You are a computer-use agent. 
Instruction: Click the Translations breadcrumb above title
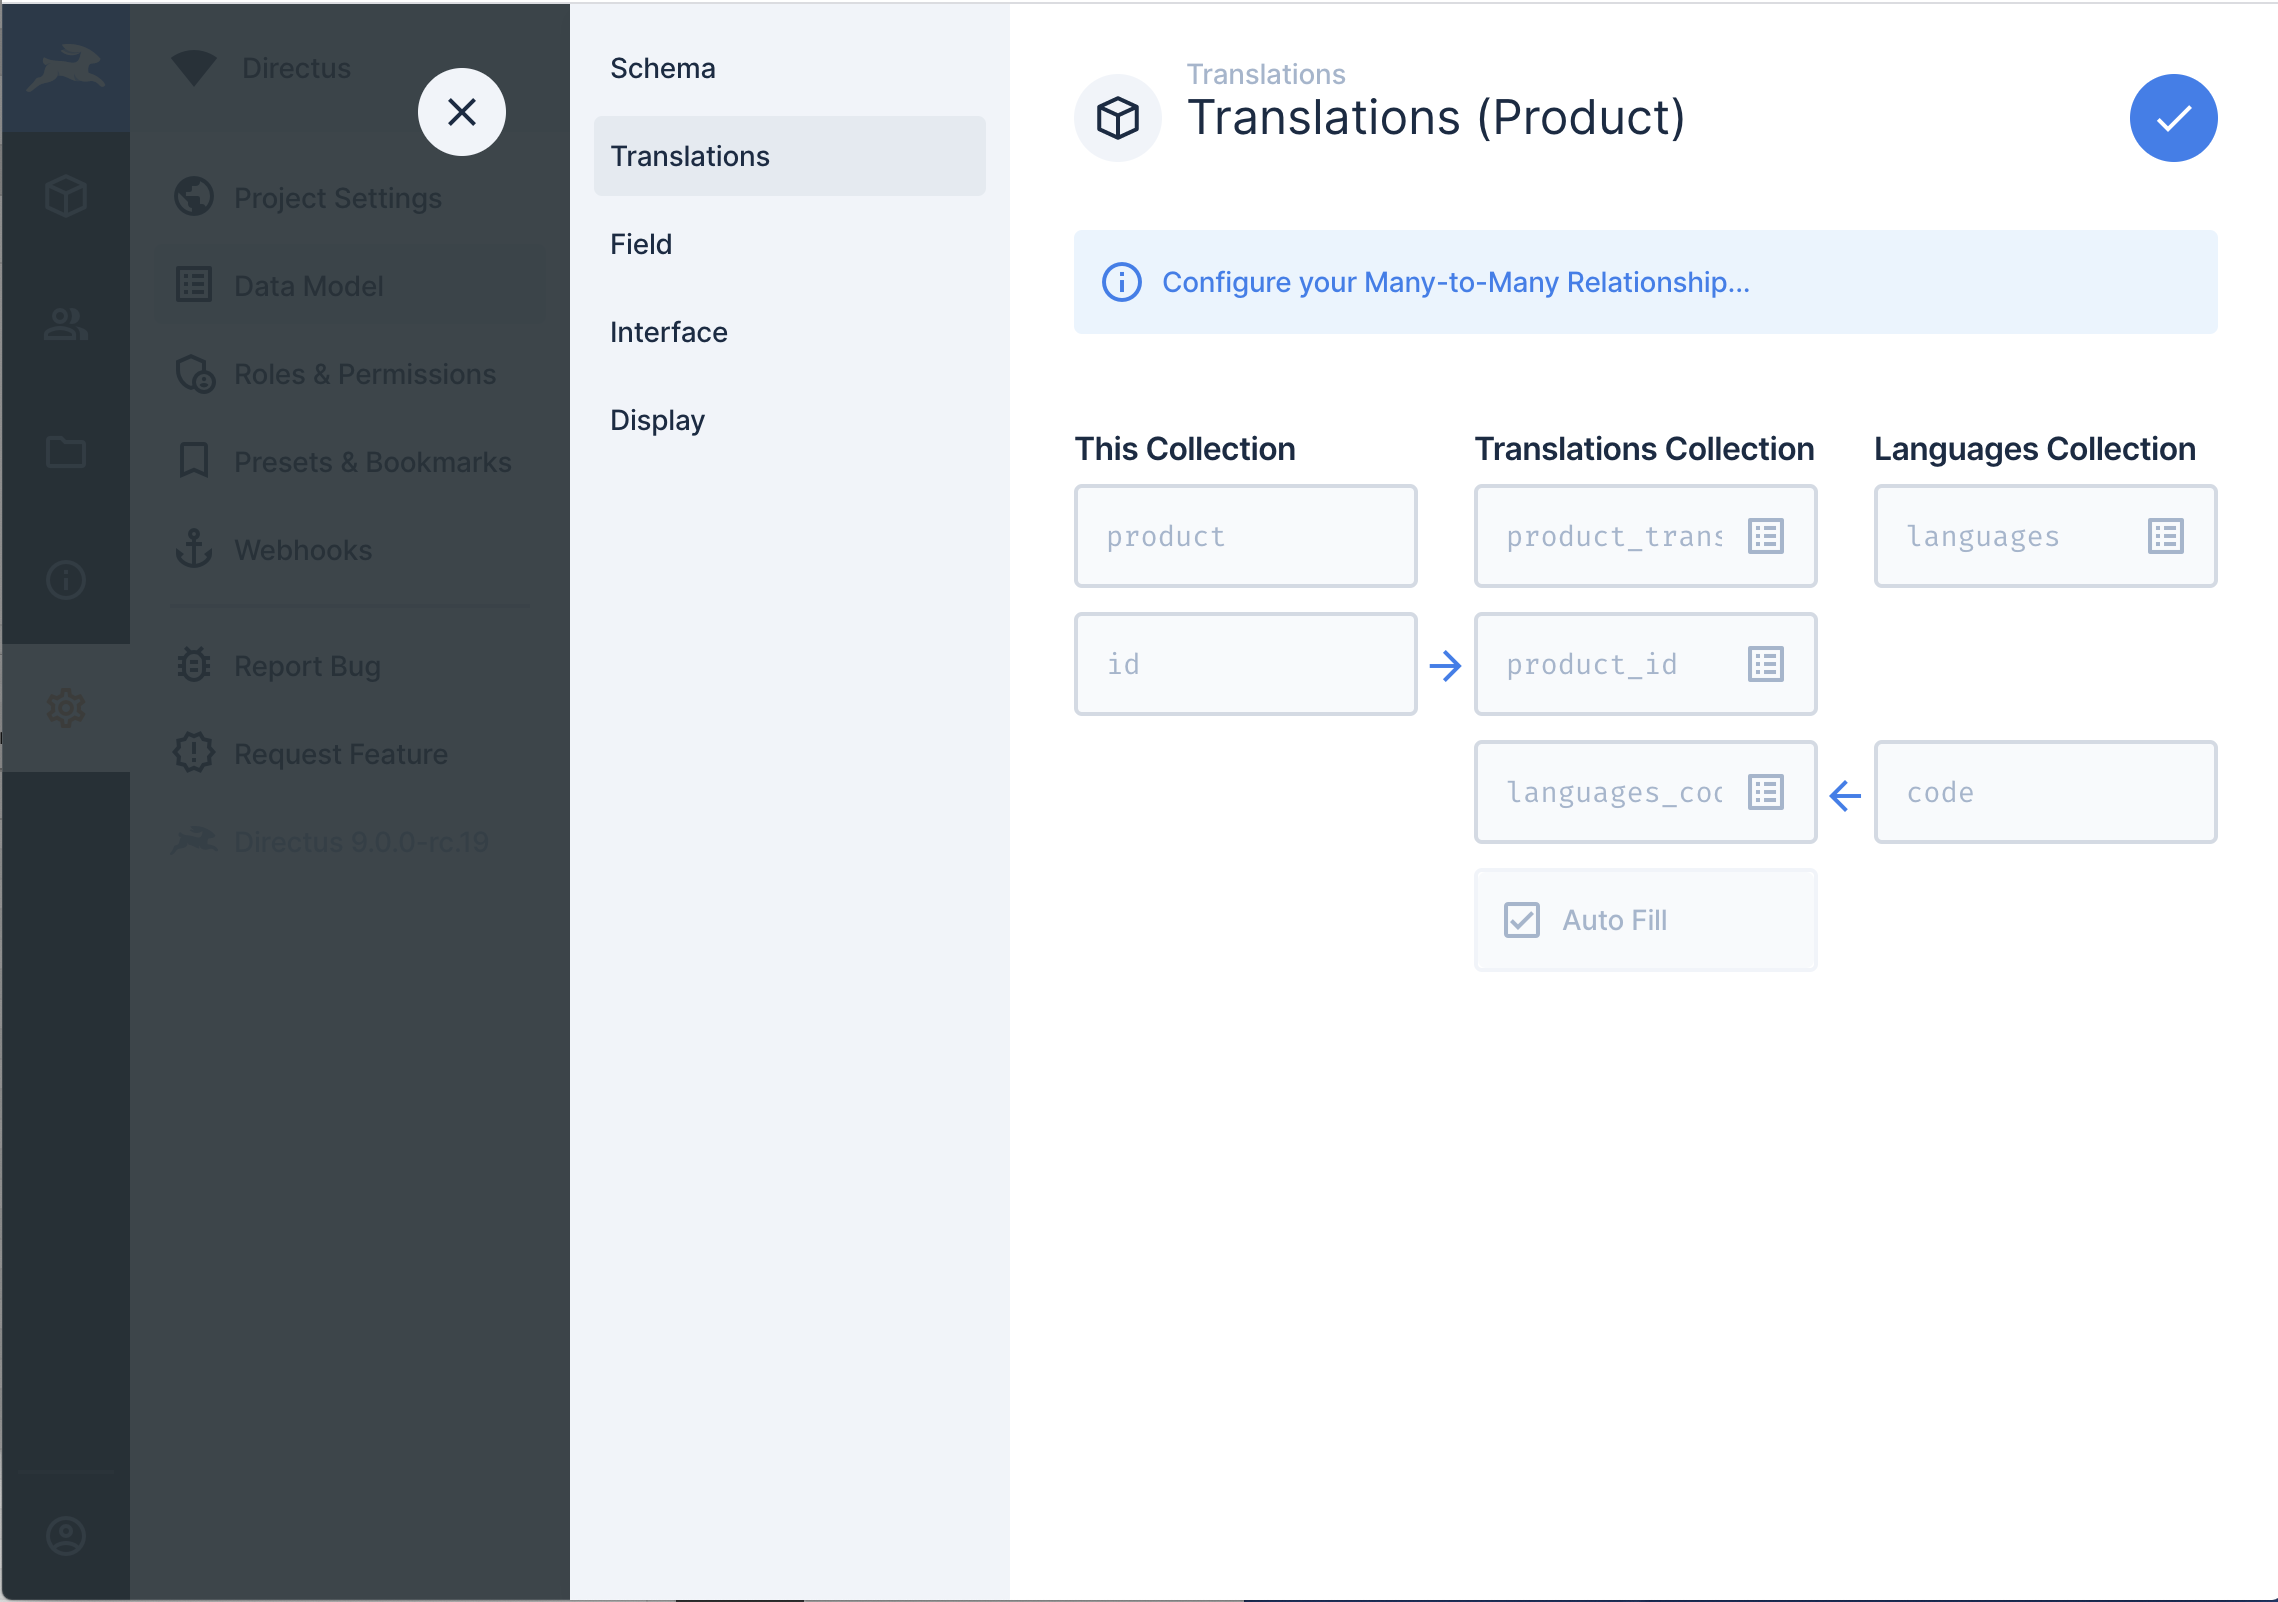(x=1265, y=74)
